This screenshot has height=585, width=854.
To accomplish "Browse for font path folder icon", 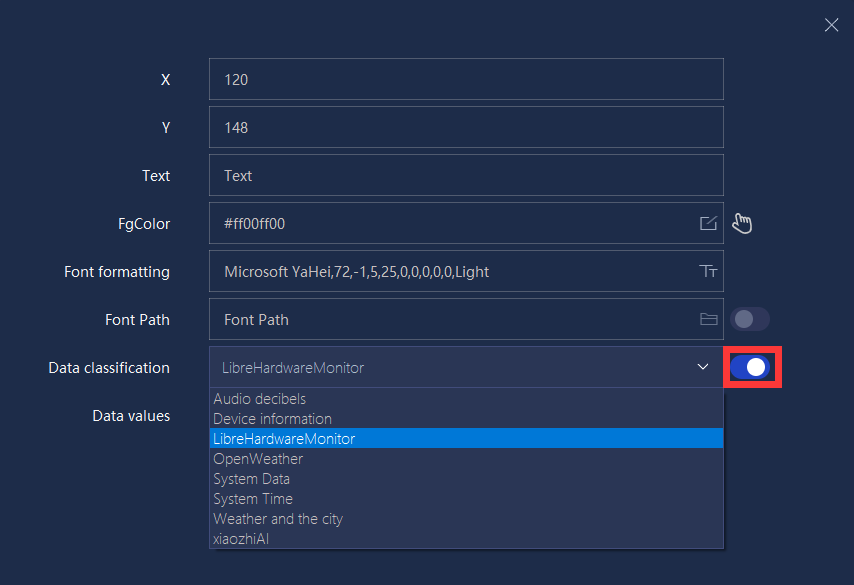I will (x=708, y=319).
